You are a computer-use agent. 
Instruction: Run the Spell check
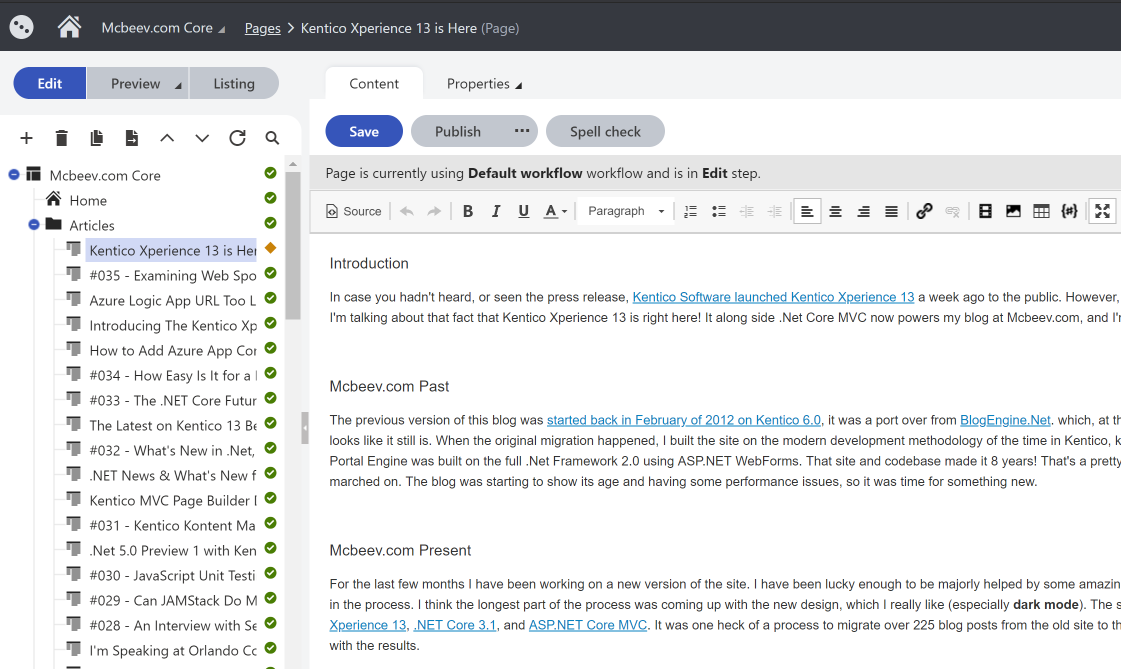coord(605,132)
